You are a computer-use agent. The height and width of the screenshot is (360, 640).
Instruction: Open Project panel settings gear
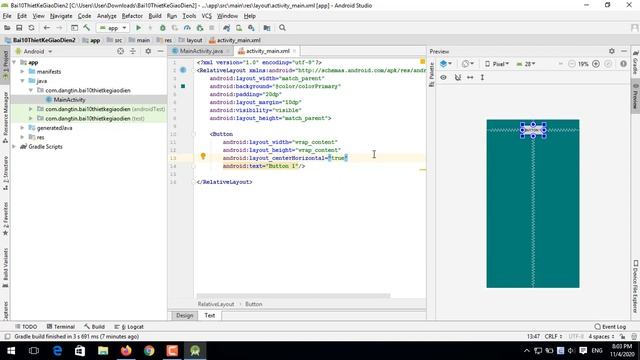click(148, 51)
